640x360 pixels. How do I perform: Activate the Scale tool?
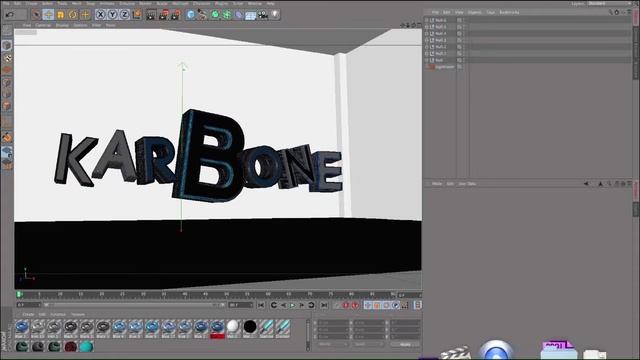point(60,15)
